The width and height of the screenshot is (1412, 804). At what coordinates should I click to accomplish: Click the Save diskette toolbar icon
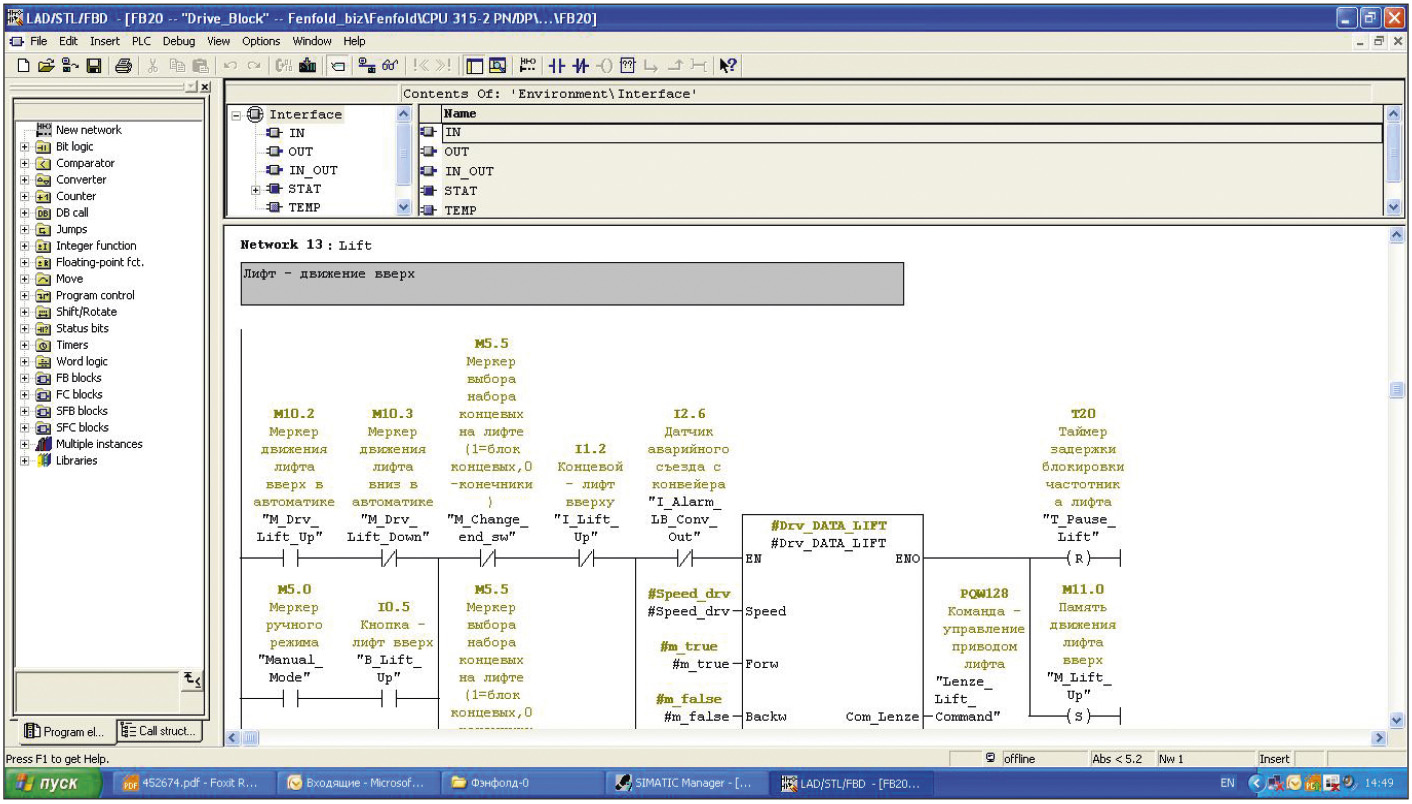[93, 66]
